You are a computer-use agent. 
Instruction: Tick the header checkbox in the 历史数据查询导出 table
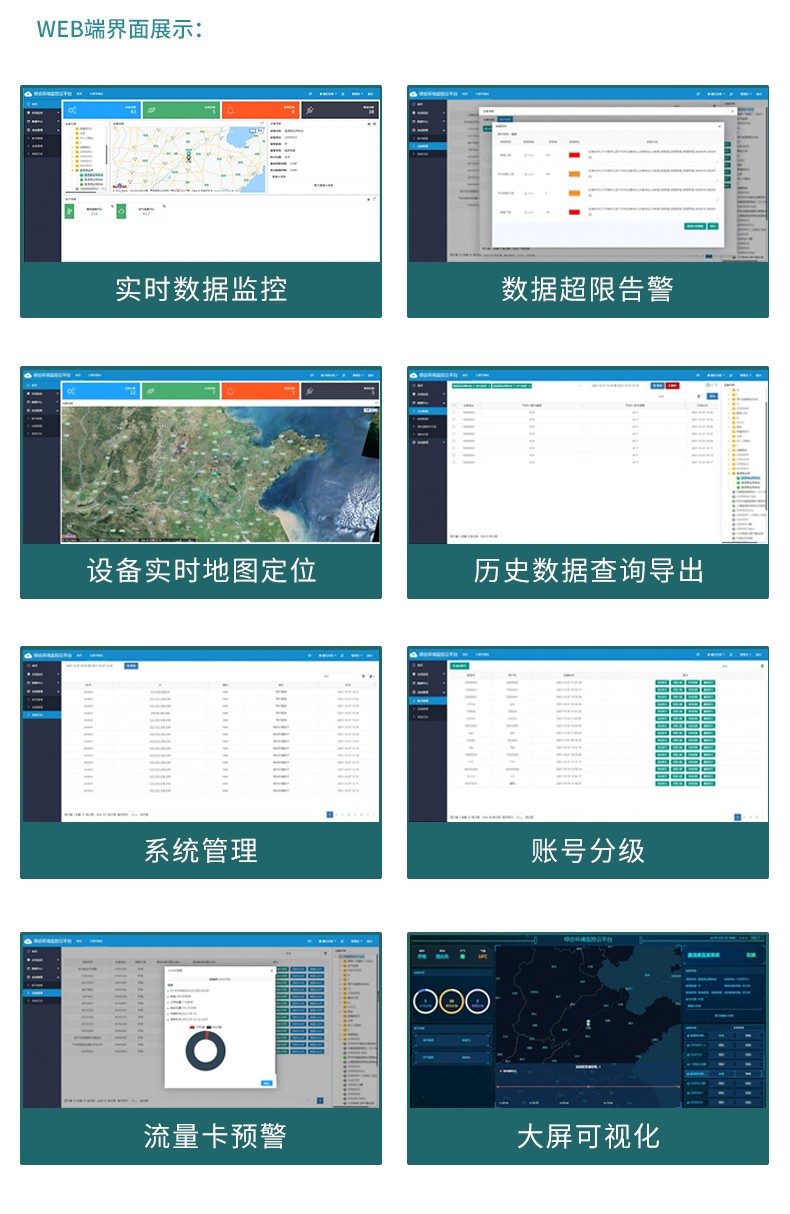click(x=454, y=405)
